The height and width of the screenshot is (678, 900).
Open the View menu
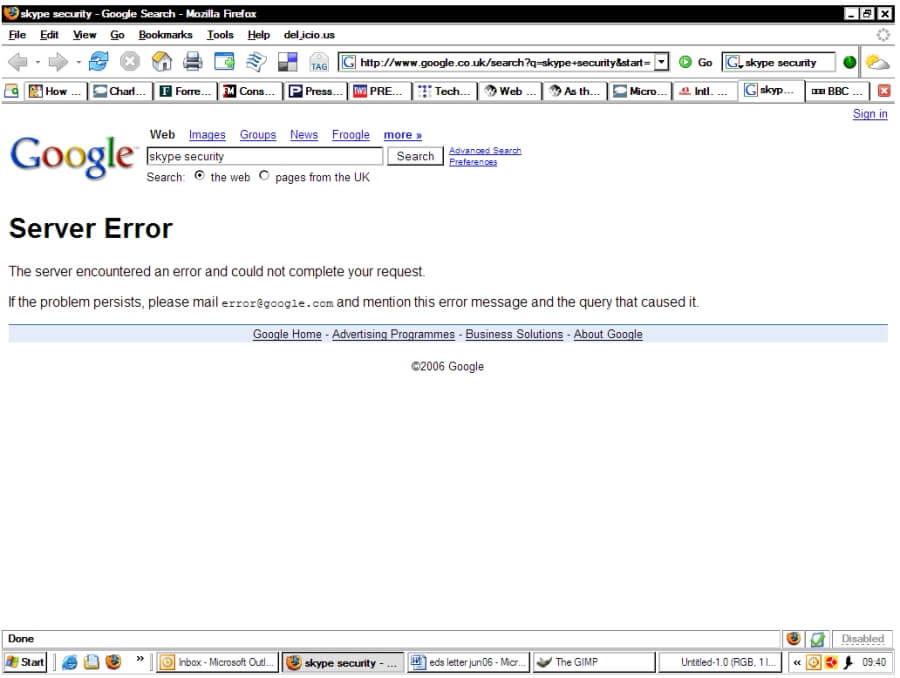[84, 35]
